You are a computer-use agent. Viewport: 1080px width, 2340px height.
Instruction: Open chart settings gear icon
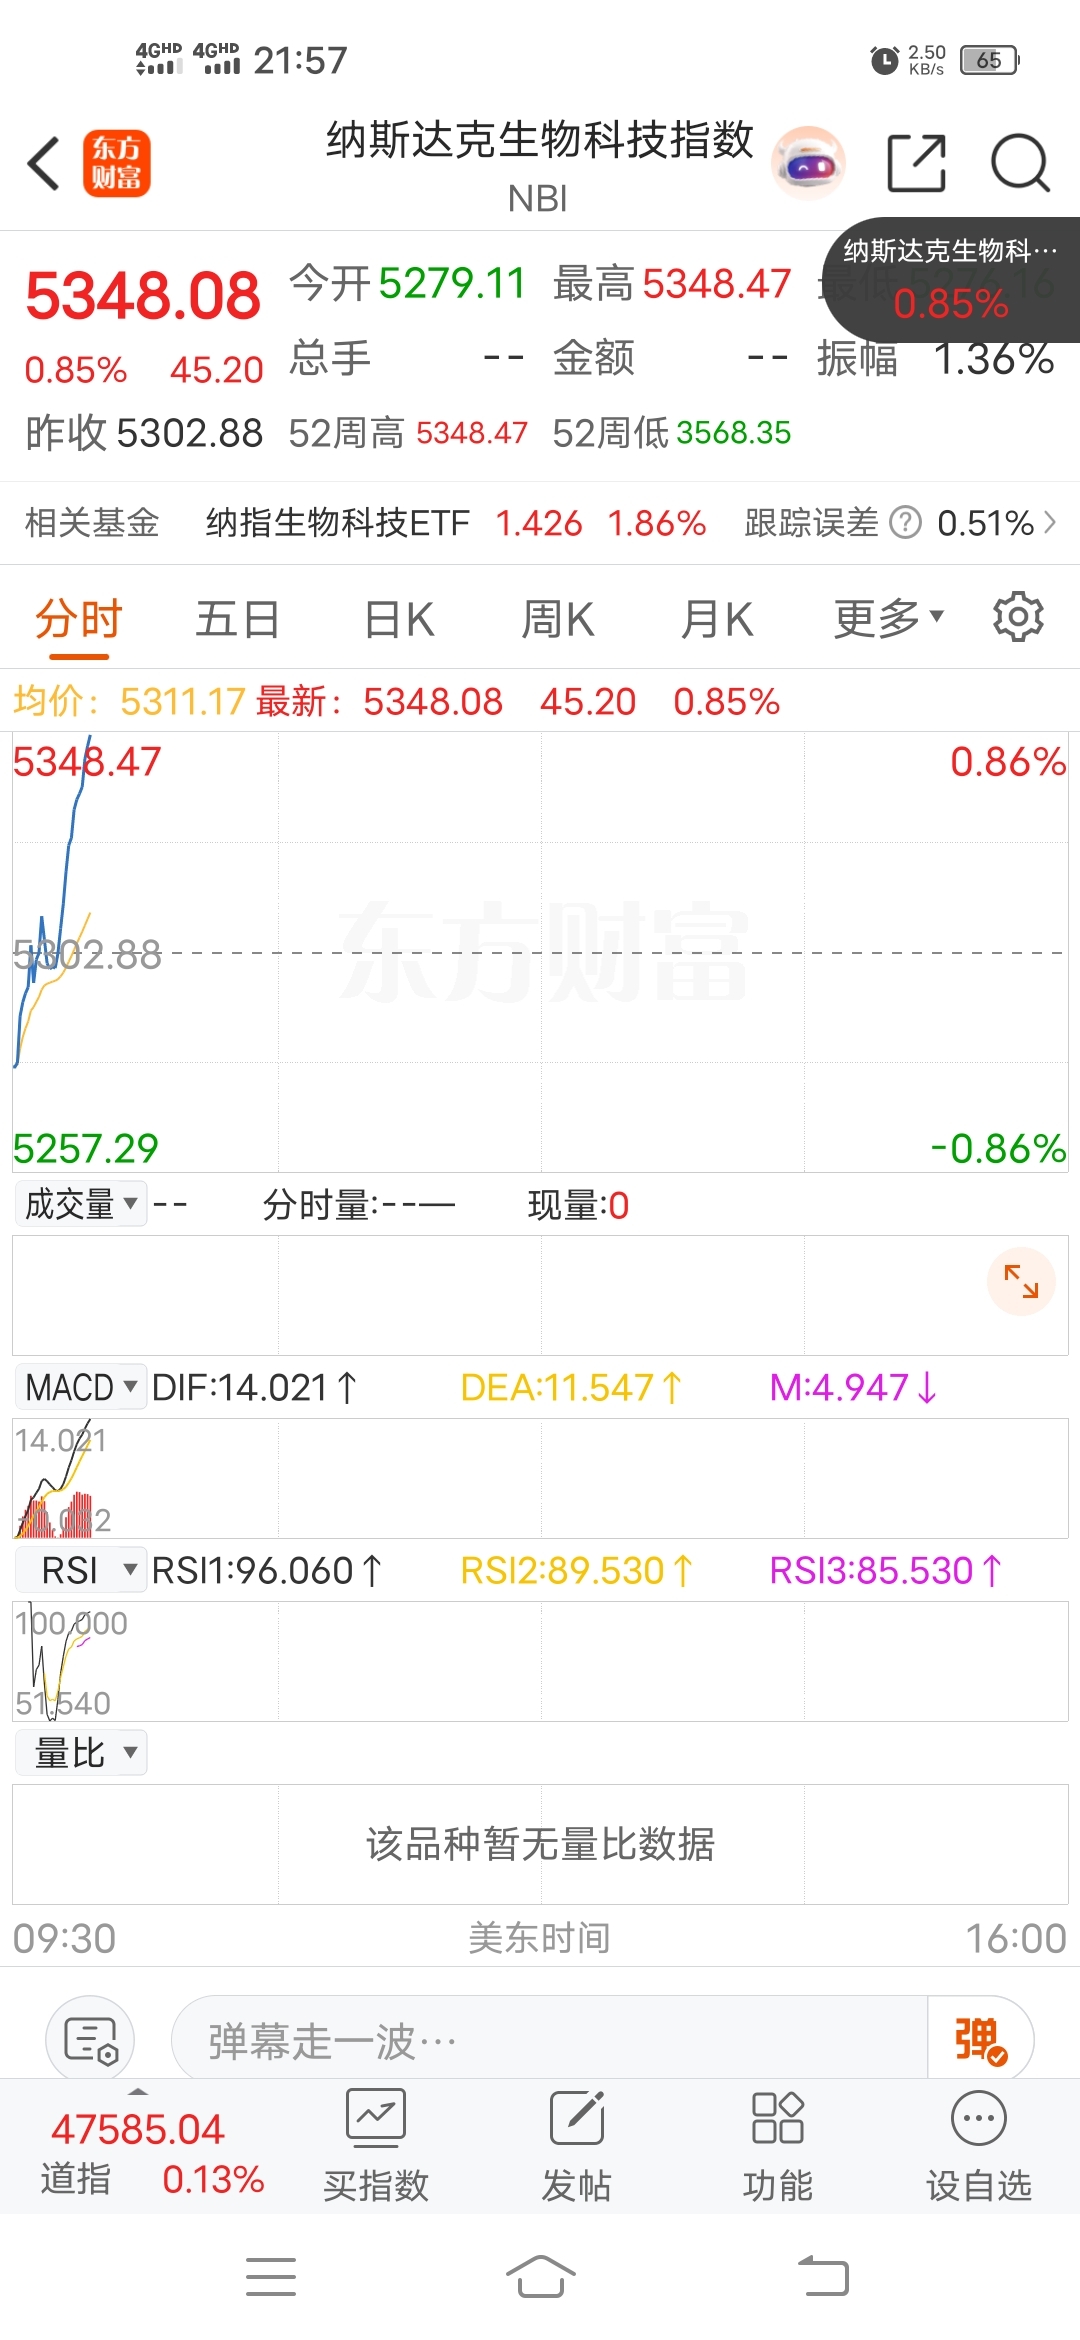1018,617
